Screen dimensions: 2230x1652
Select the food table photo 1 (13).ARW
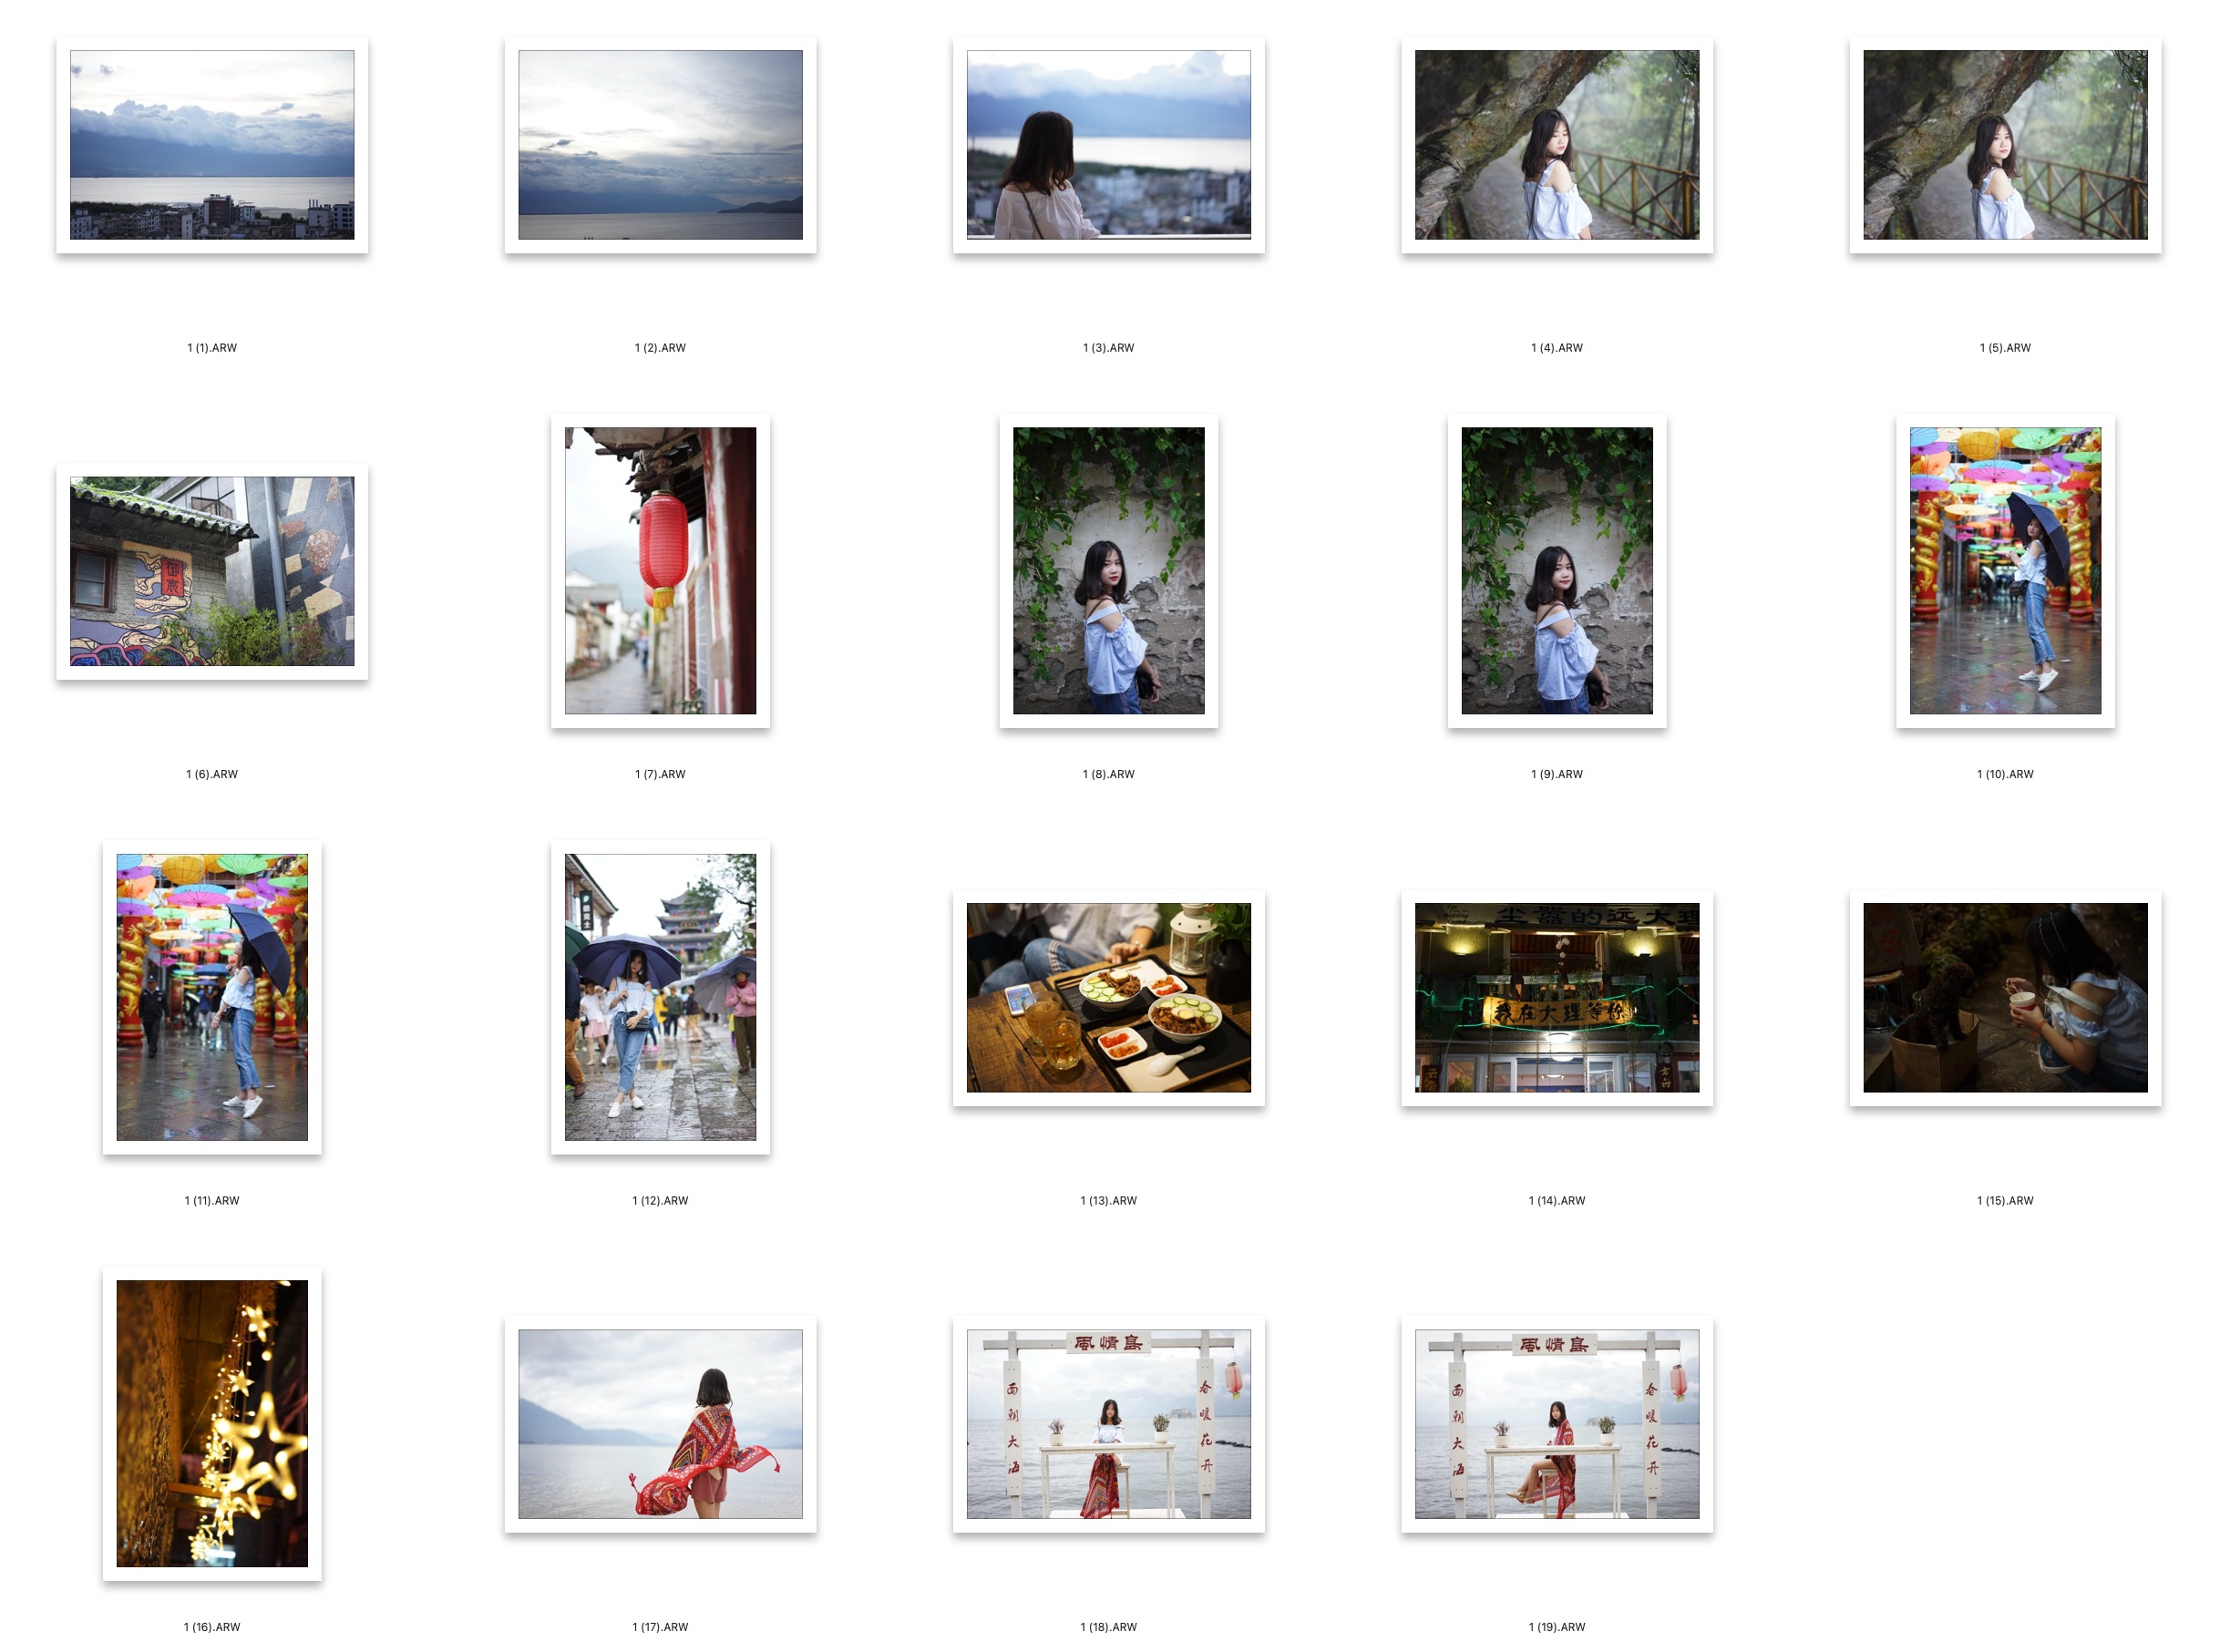tap(1108, 997)
